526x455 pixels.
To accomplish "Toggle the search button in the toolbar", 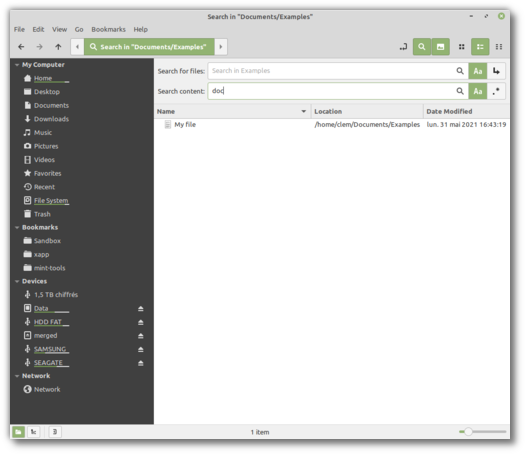I will [422, 47].
